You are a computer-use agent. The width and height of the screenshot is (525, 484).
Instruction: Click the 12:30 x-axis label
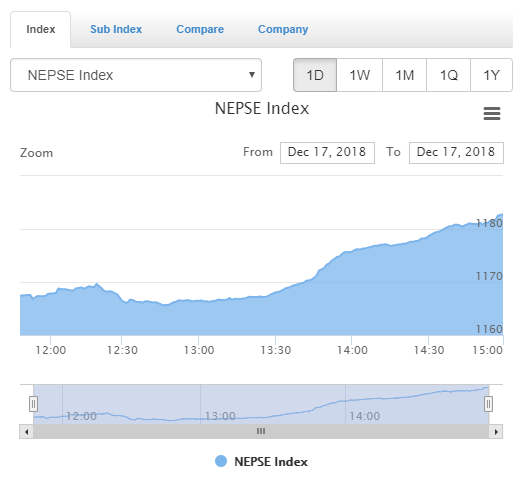point(122,350)
